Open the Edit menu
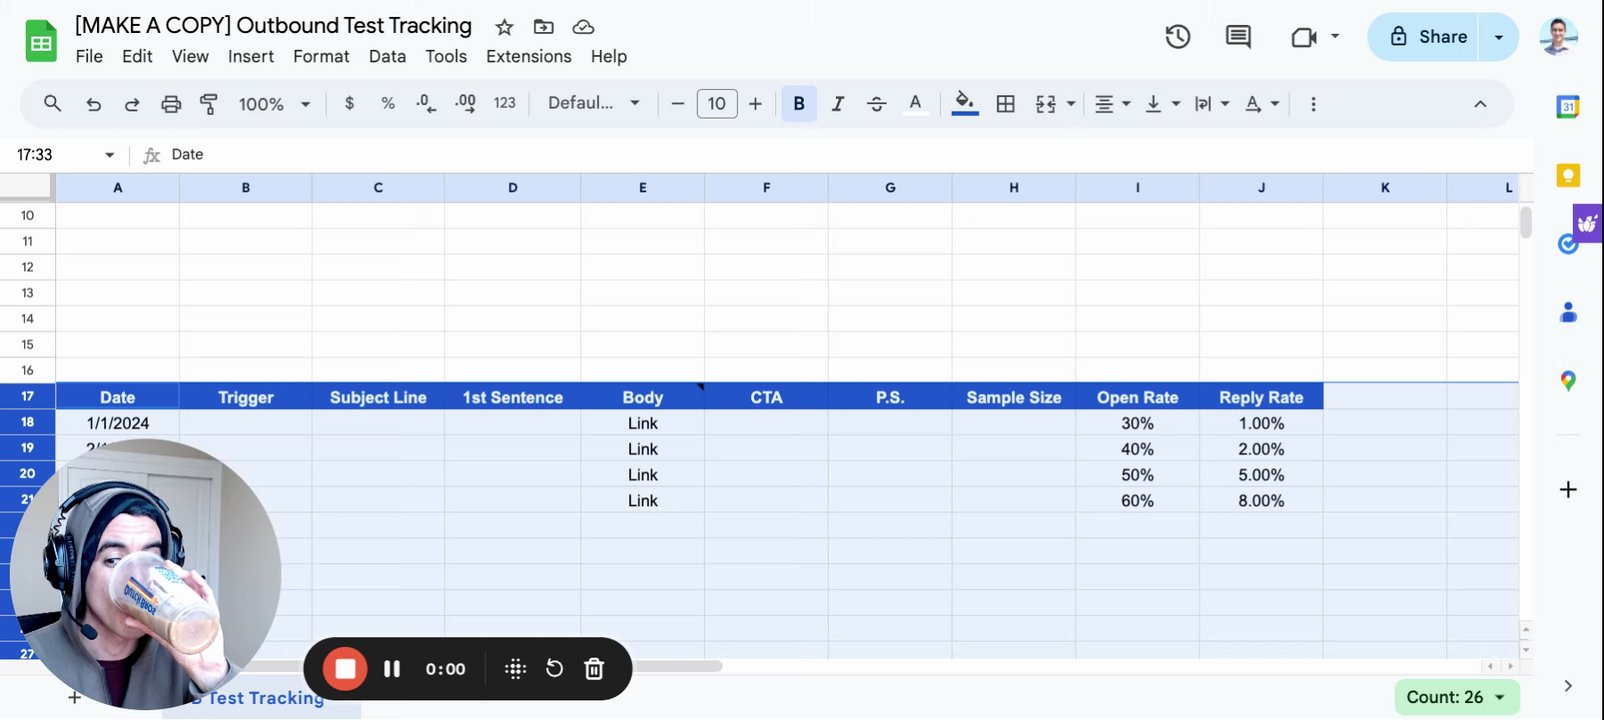This screenshot has height=720, width=1604. [137, 56]
